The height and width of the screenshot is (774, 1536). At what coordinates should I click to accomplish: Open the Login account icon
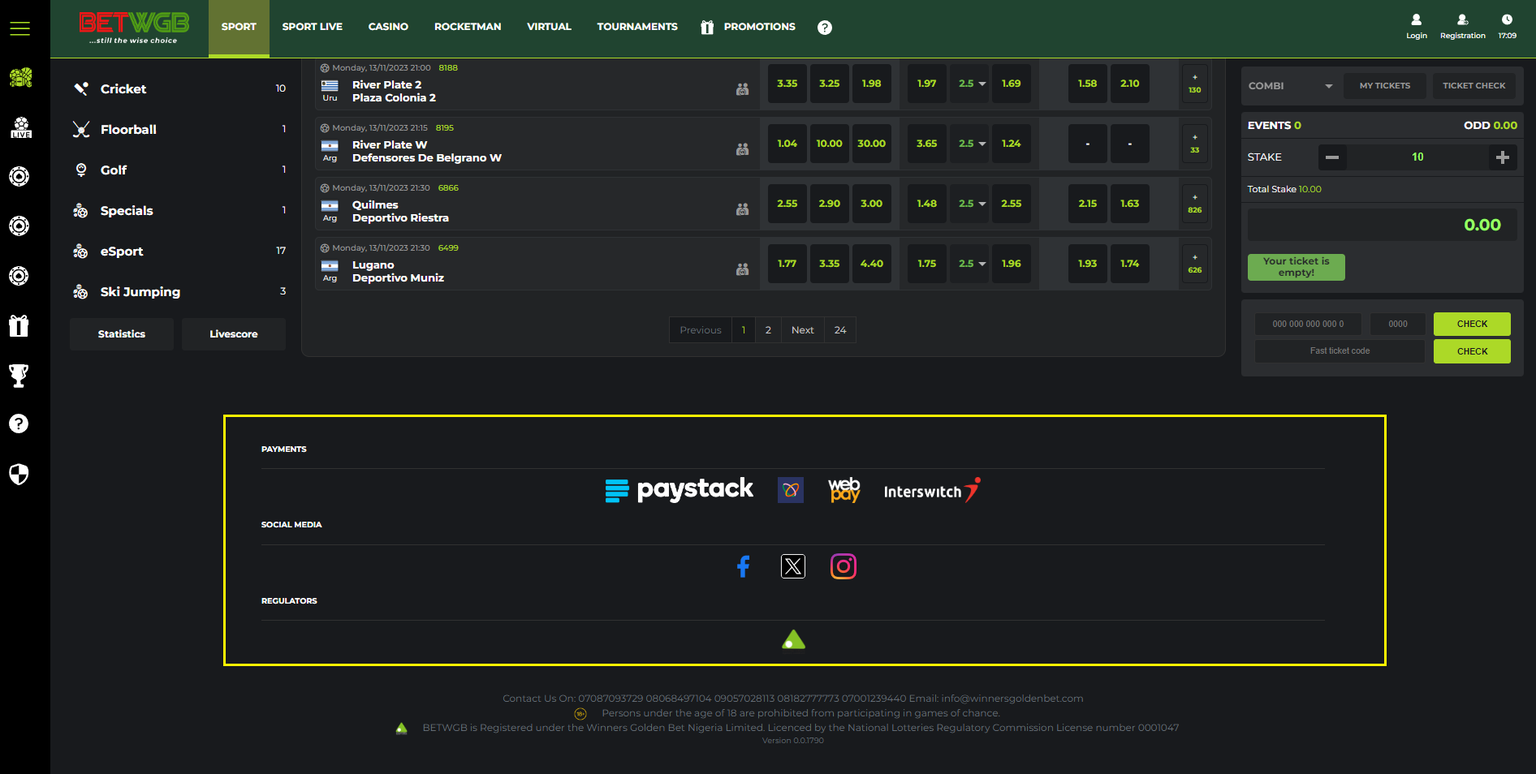(x=1416, y=24)
